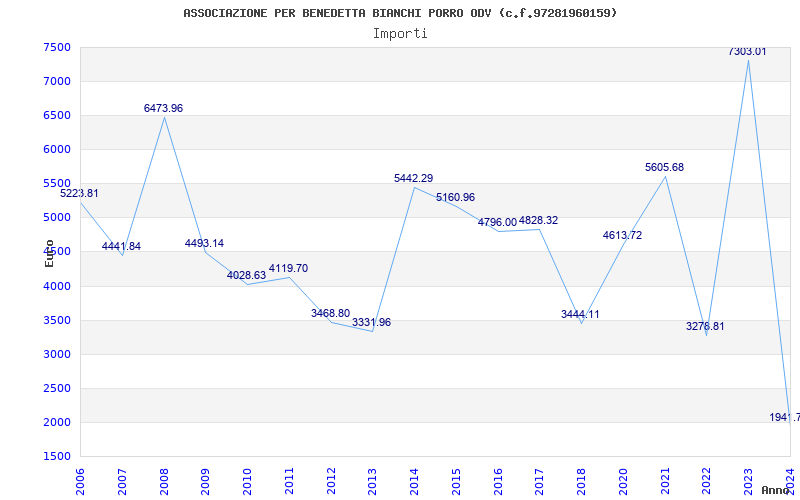Viewport: 800px width, 500px height.
Task: Select year 2007 on x-axis
Action: (x=122, y=481)
